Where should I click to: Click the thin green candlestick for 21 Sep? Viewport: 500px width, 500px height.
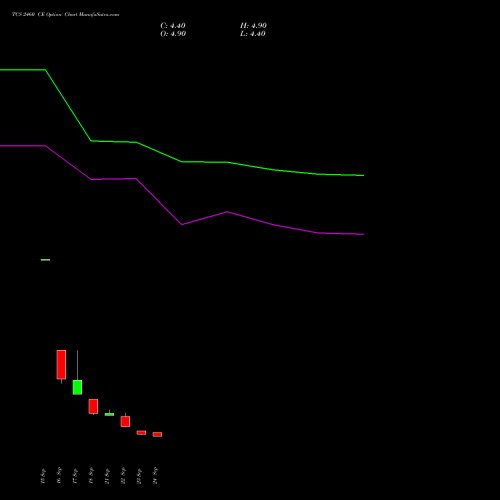coord(109,414)
